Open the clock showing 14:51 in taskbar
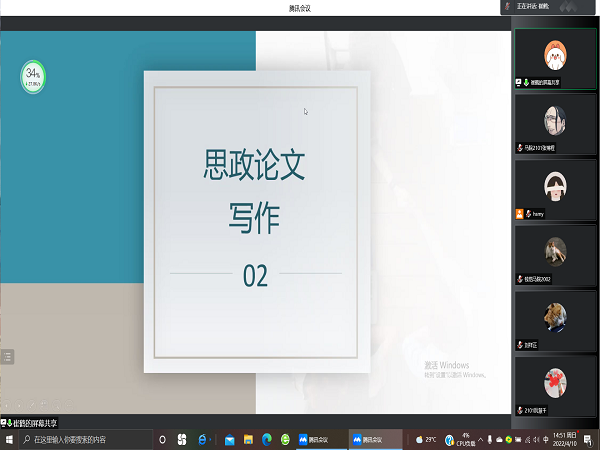 (564, 439)
